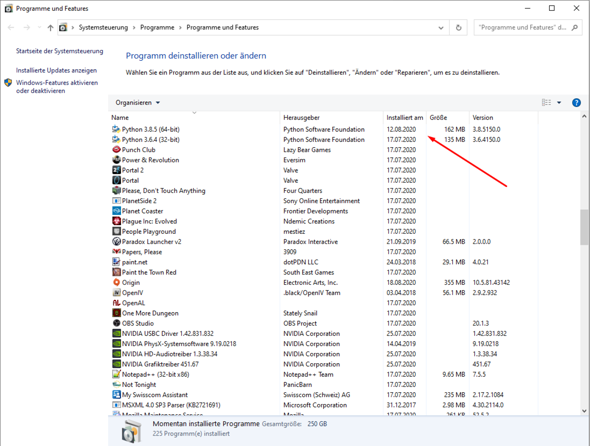Viewport: 590px width, 446px height.
Task: Sort by Name column header
Action: (x=194, y=117)
